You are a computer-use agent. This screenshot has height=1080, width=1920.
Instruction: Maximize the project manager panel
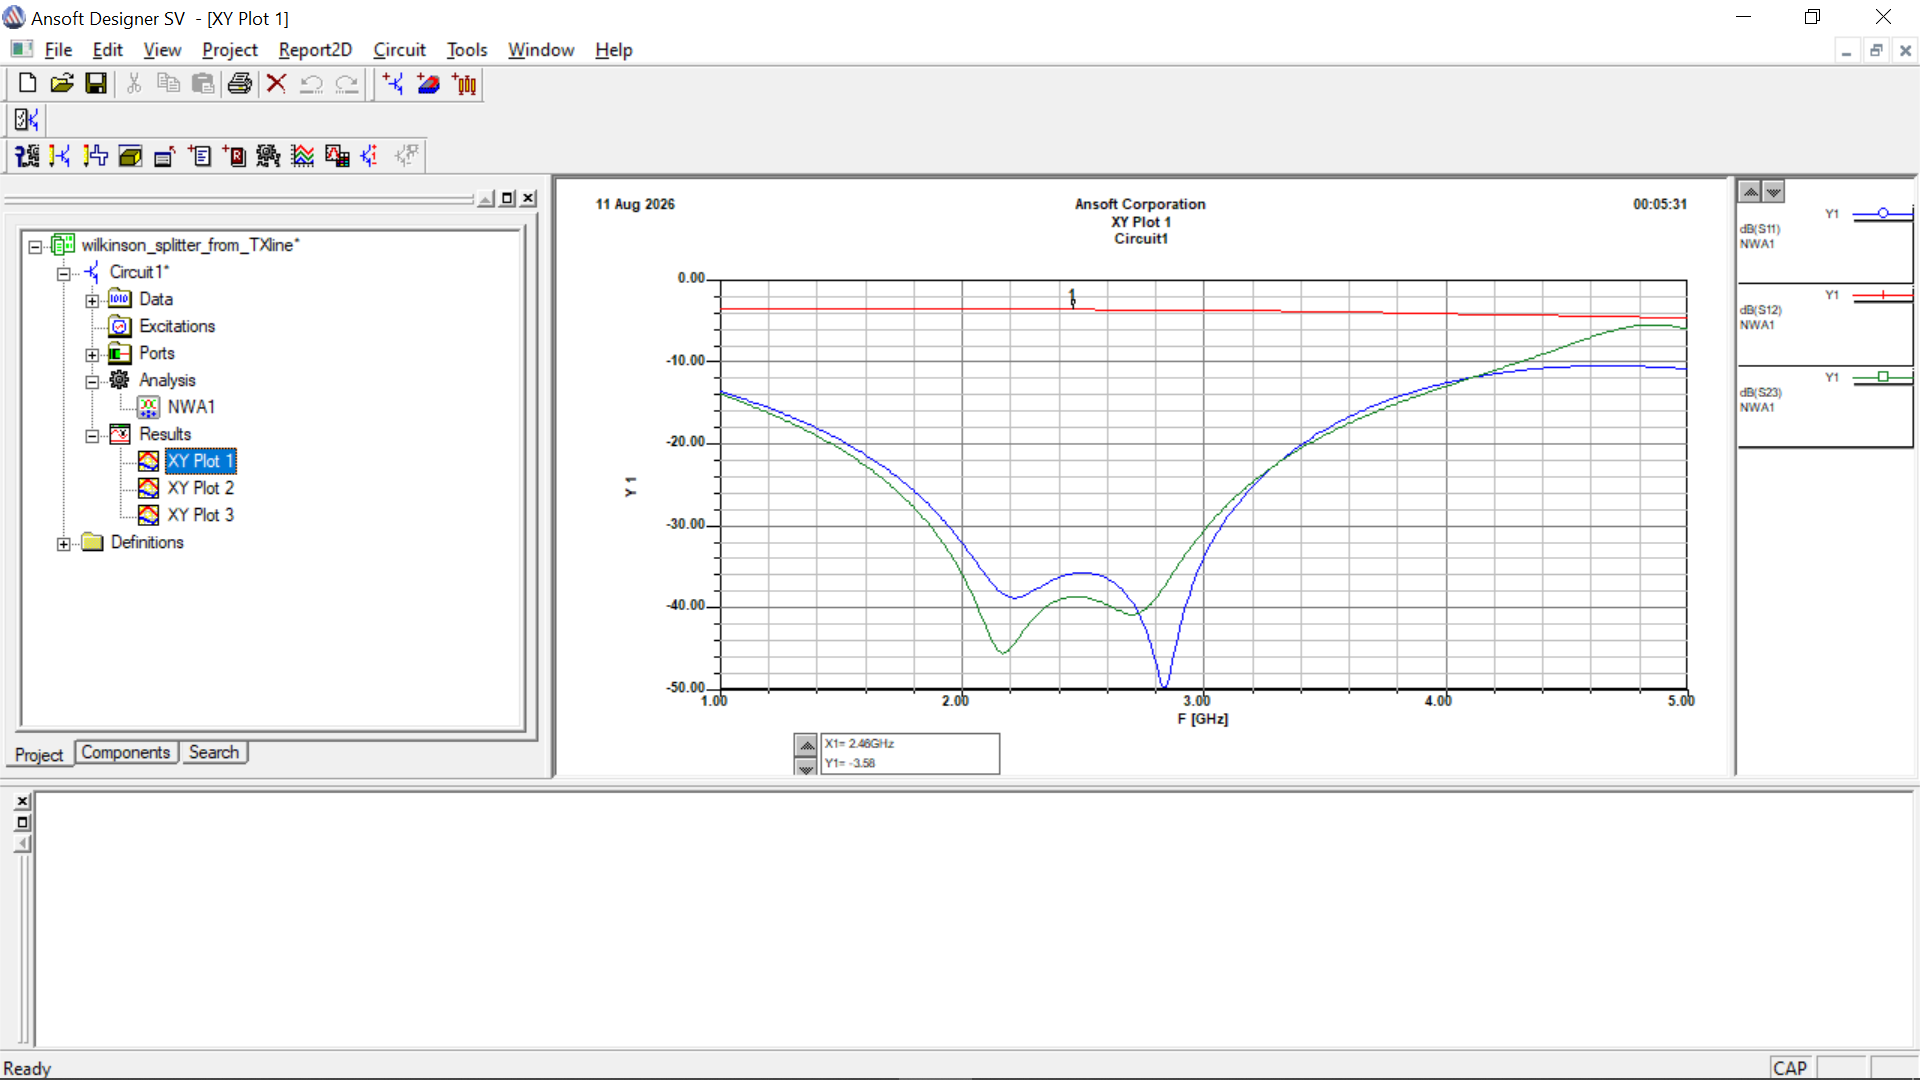(508, 198)
